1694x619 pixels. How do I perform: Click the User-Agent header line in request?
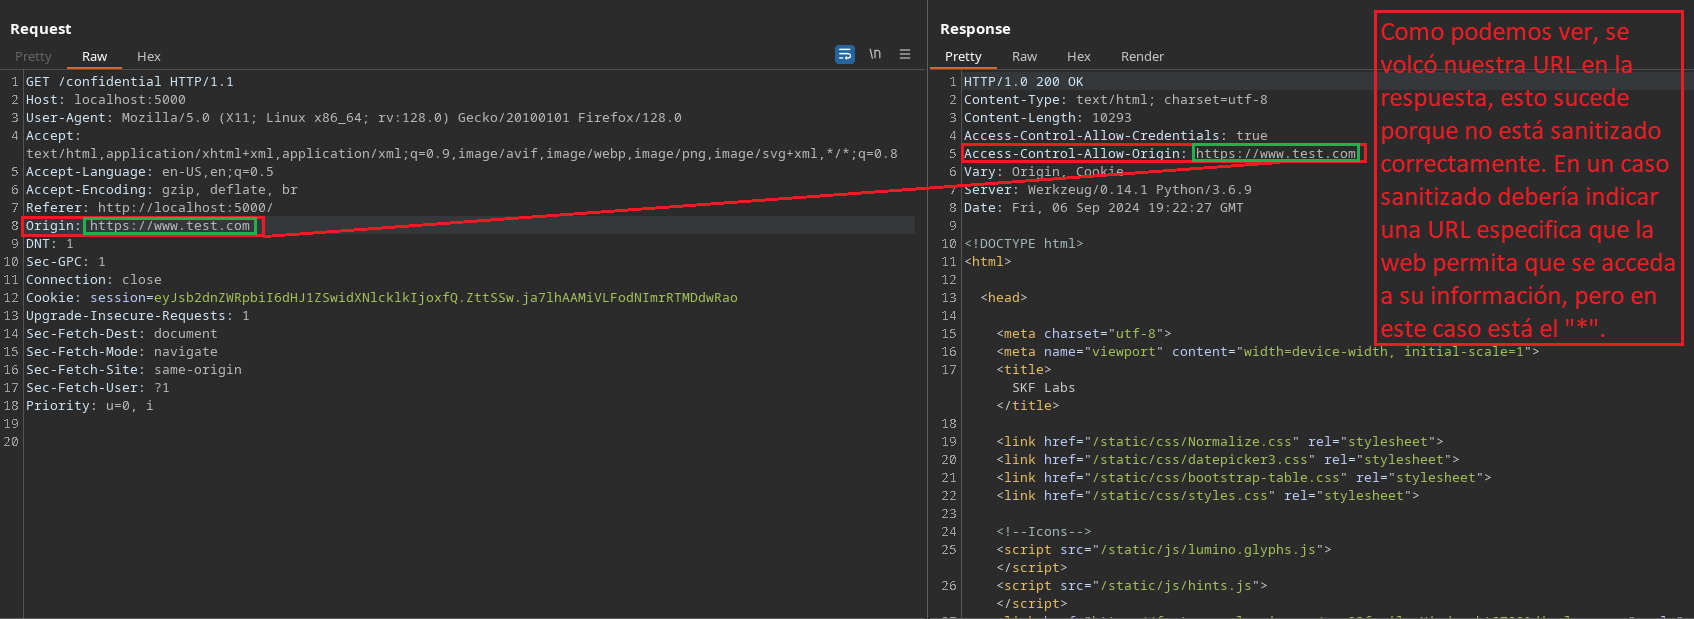pyautogui.click(x=353, y=118)
